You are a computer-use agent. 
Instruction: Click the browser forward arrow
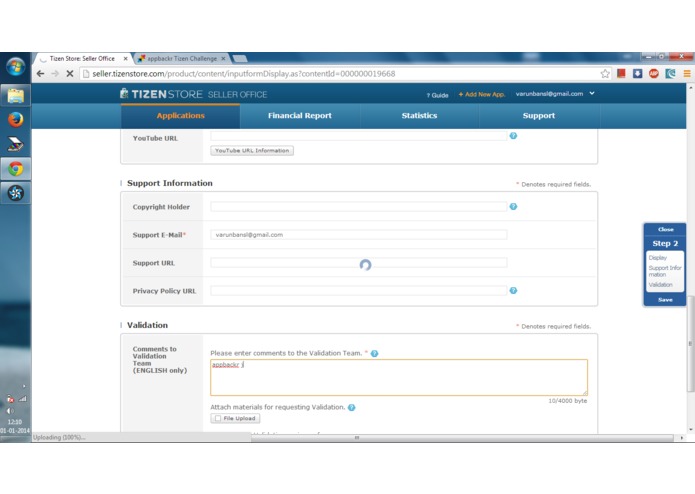point(55,74)
